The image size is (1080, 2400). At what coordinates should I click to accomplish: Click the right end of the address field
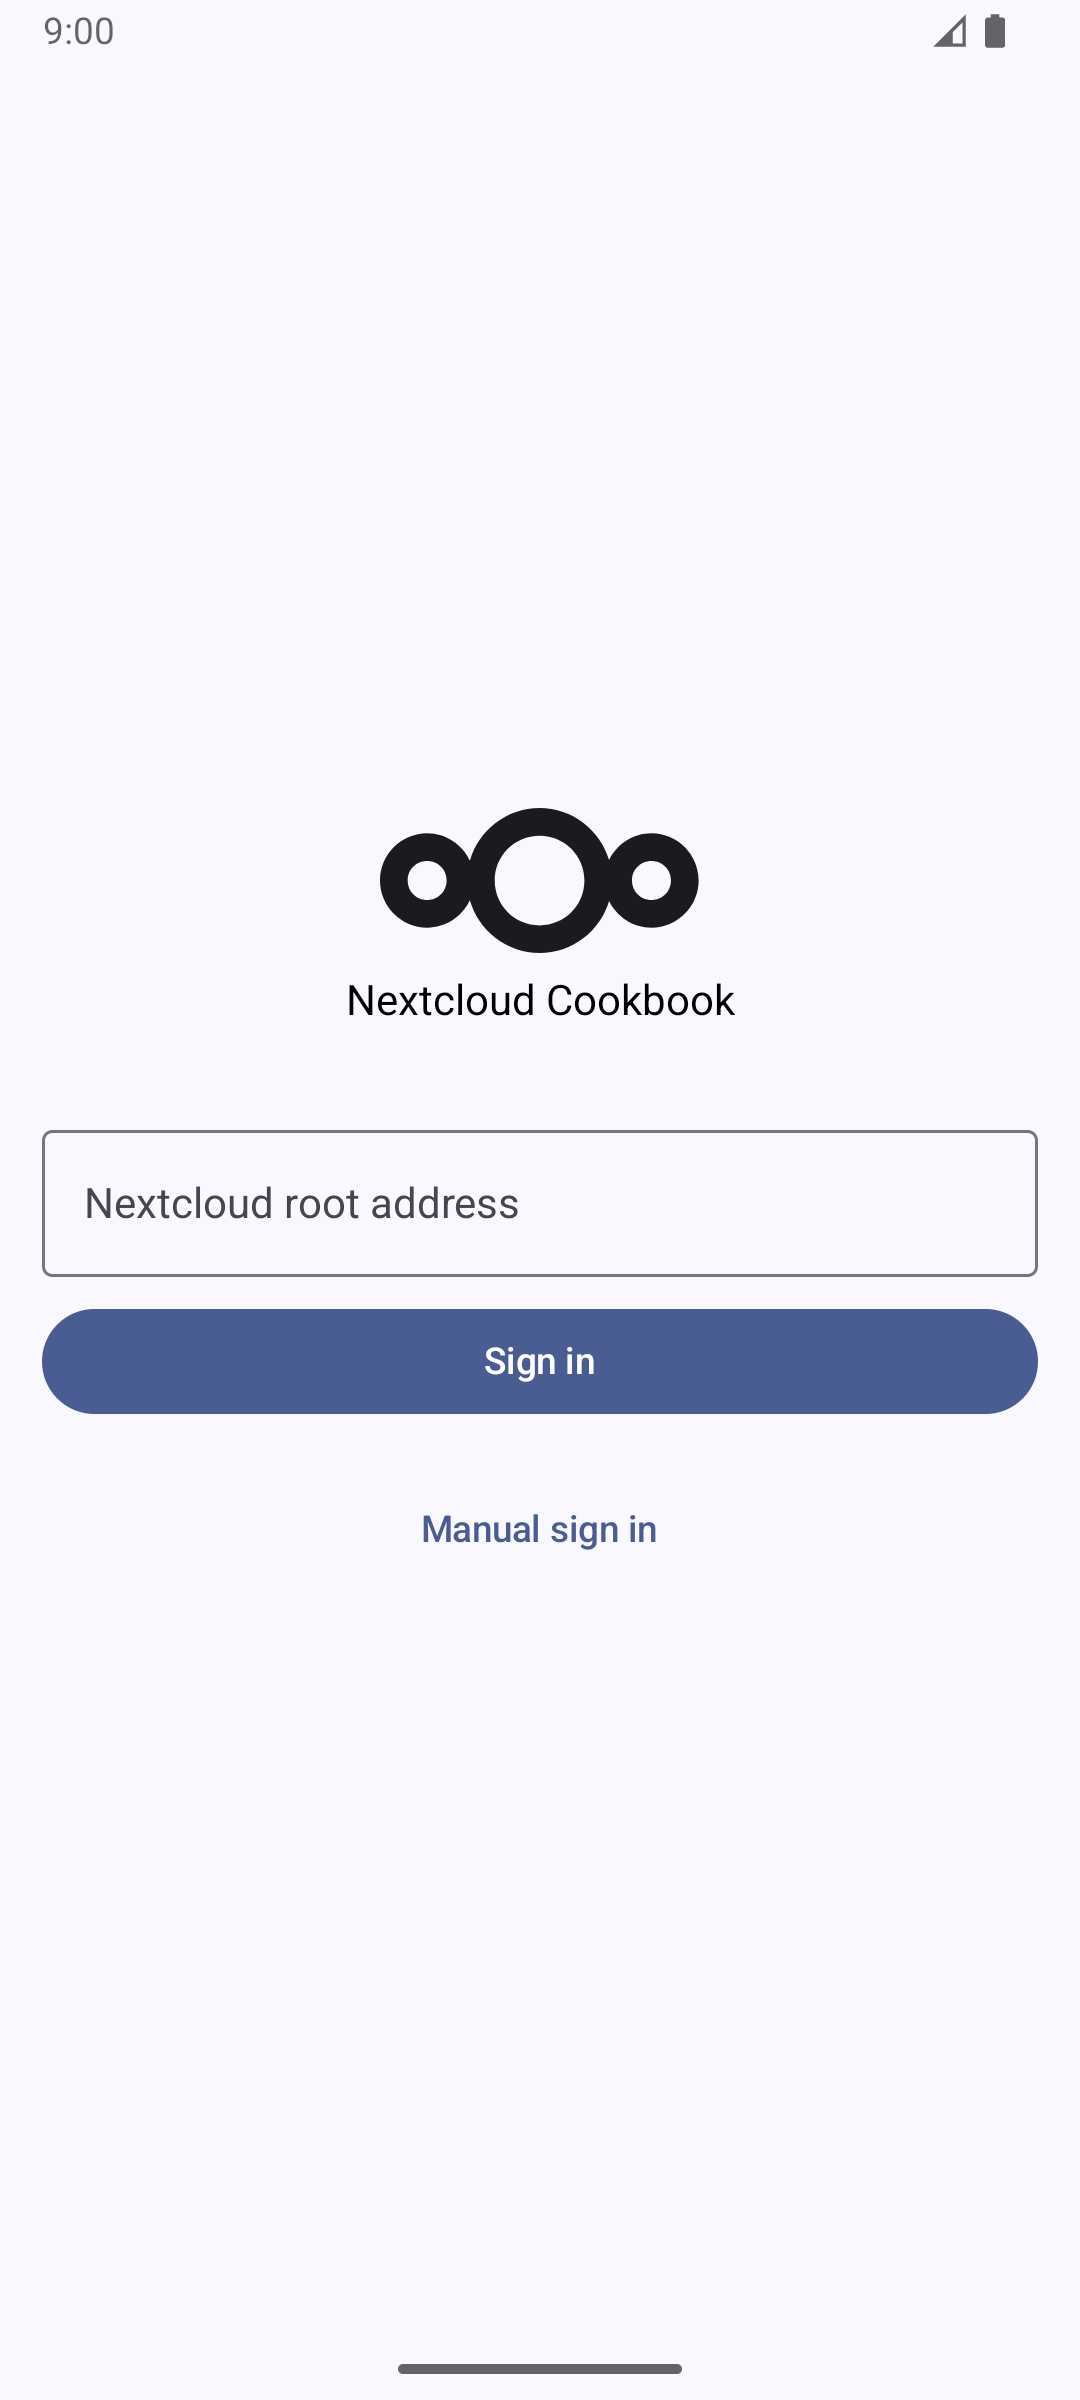(990, 1203)
